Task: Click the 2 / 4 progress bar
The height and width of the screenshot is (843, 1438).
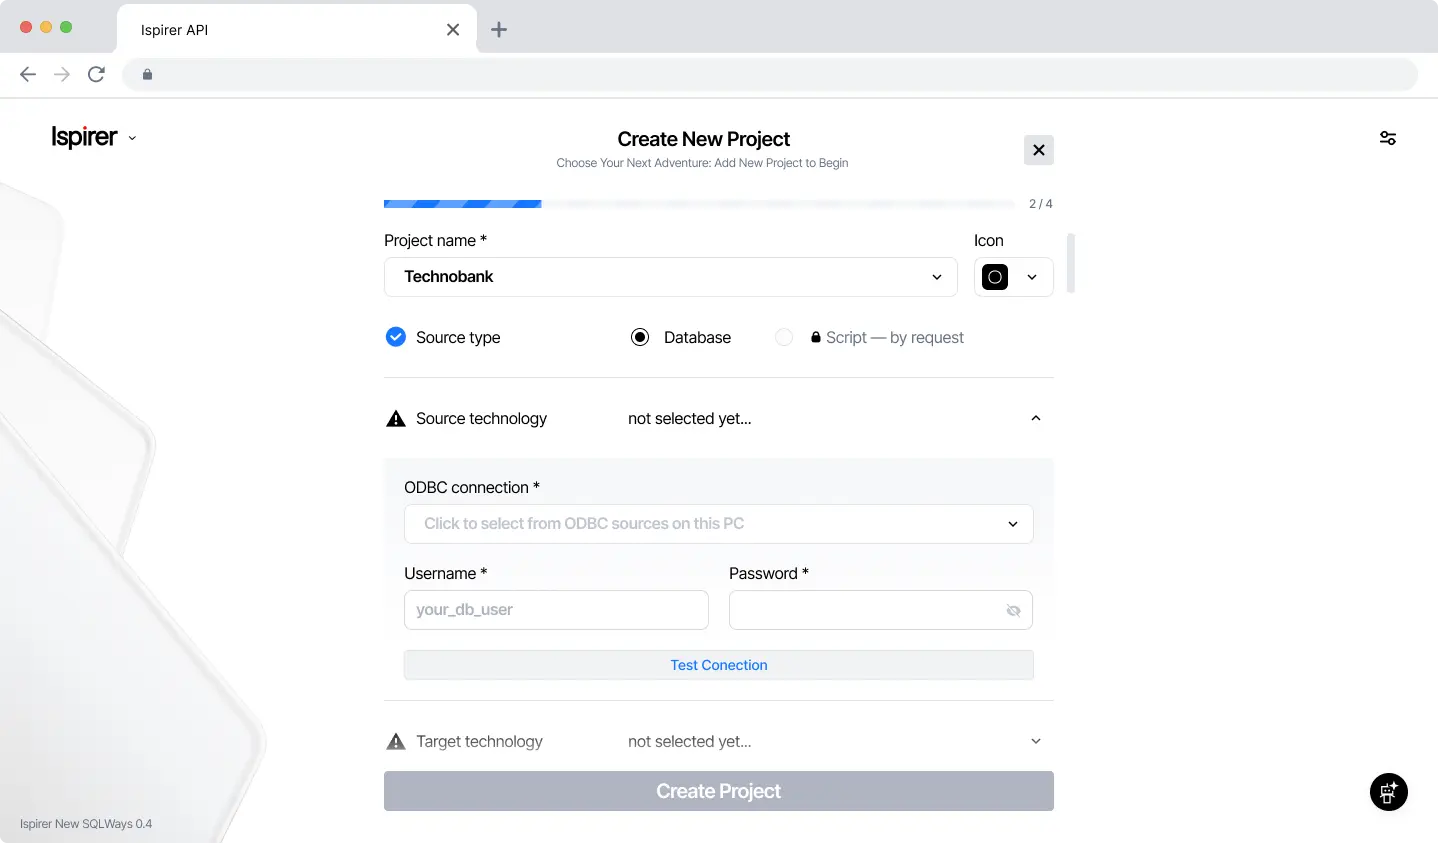Action: (699, 204)
